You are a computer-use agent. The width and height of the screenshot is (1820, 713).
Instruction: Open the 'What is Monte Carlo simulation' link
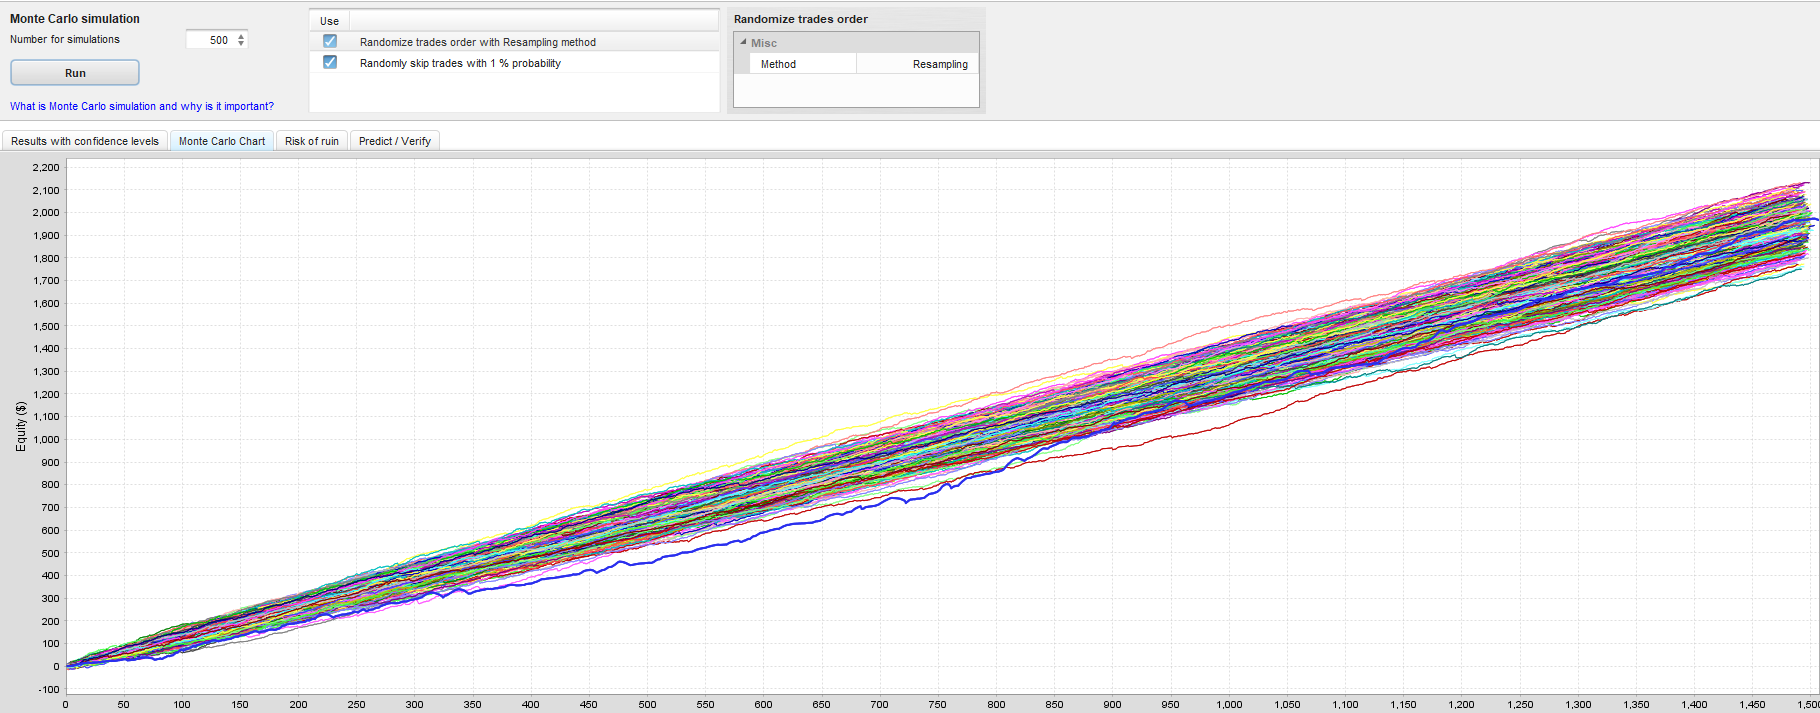(142, 106)
